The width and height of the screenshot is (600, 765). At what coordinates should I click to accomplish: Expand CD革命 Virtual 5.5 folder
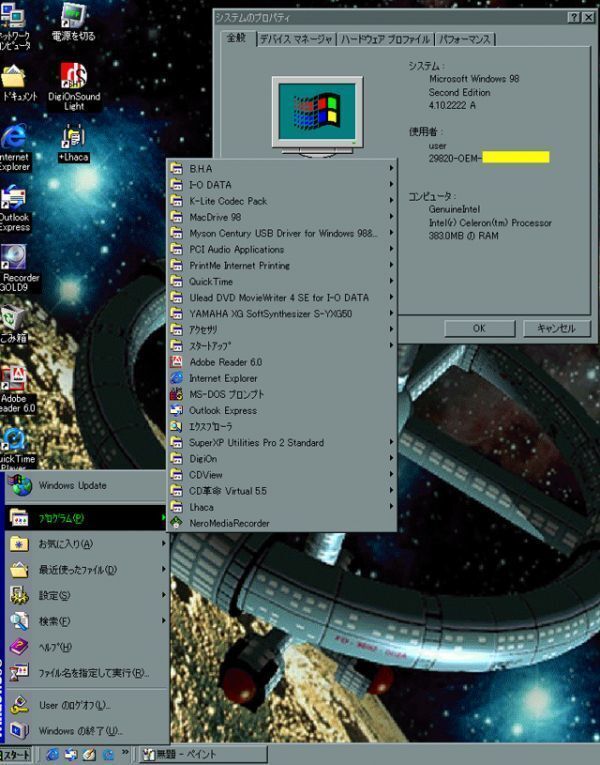[282, 490]
